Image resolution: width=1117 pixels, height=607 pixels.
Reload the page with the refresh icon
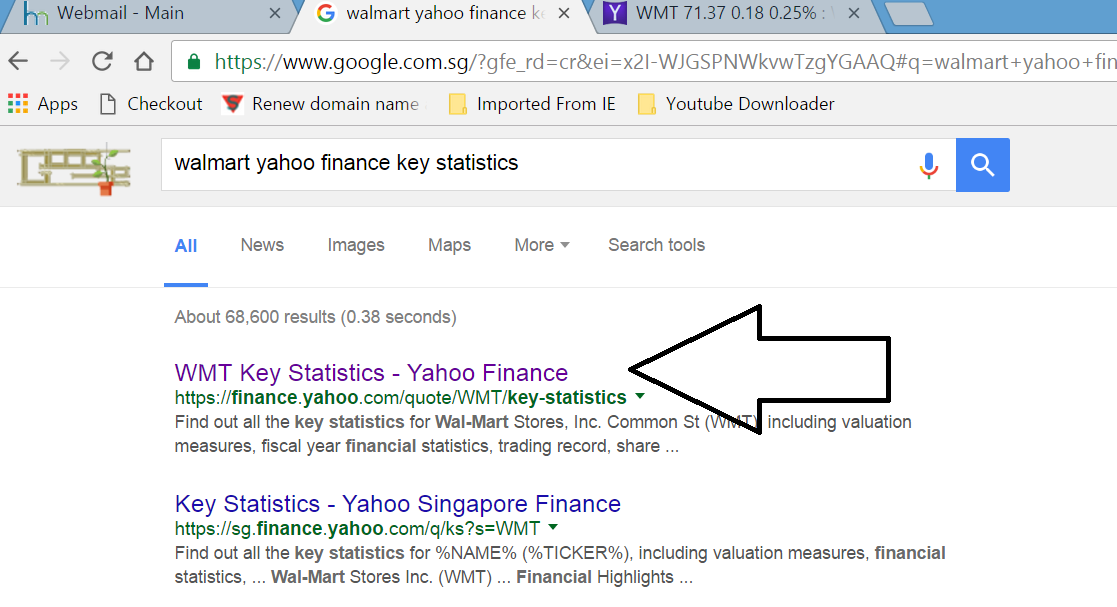[x=103, y=62]
